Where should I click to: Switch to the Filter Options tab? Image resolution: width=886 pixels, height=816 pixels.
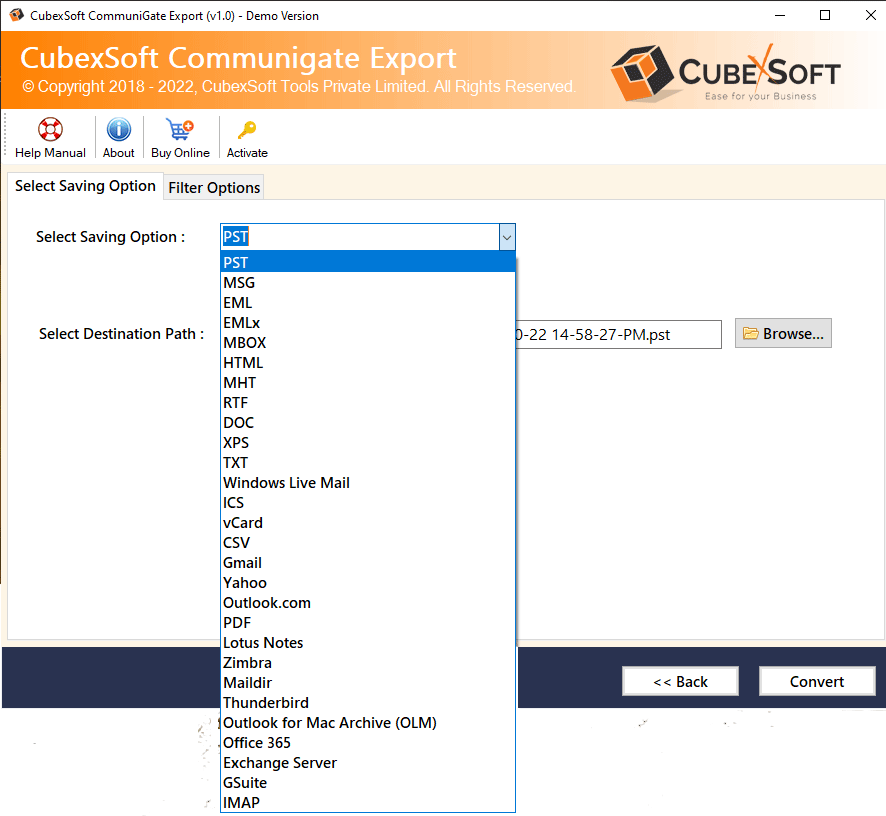214,188
